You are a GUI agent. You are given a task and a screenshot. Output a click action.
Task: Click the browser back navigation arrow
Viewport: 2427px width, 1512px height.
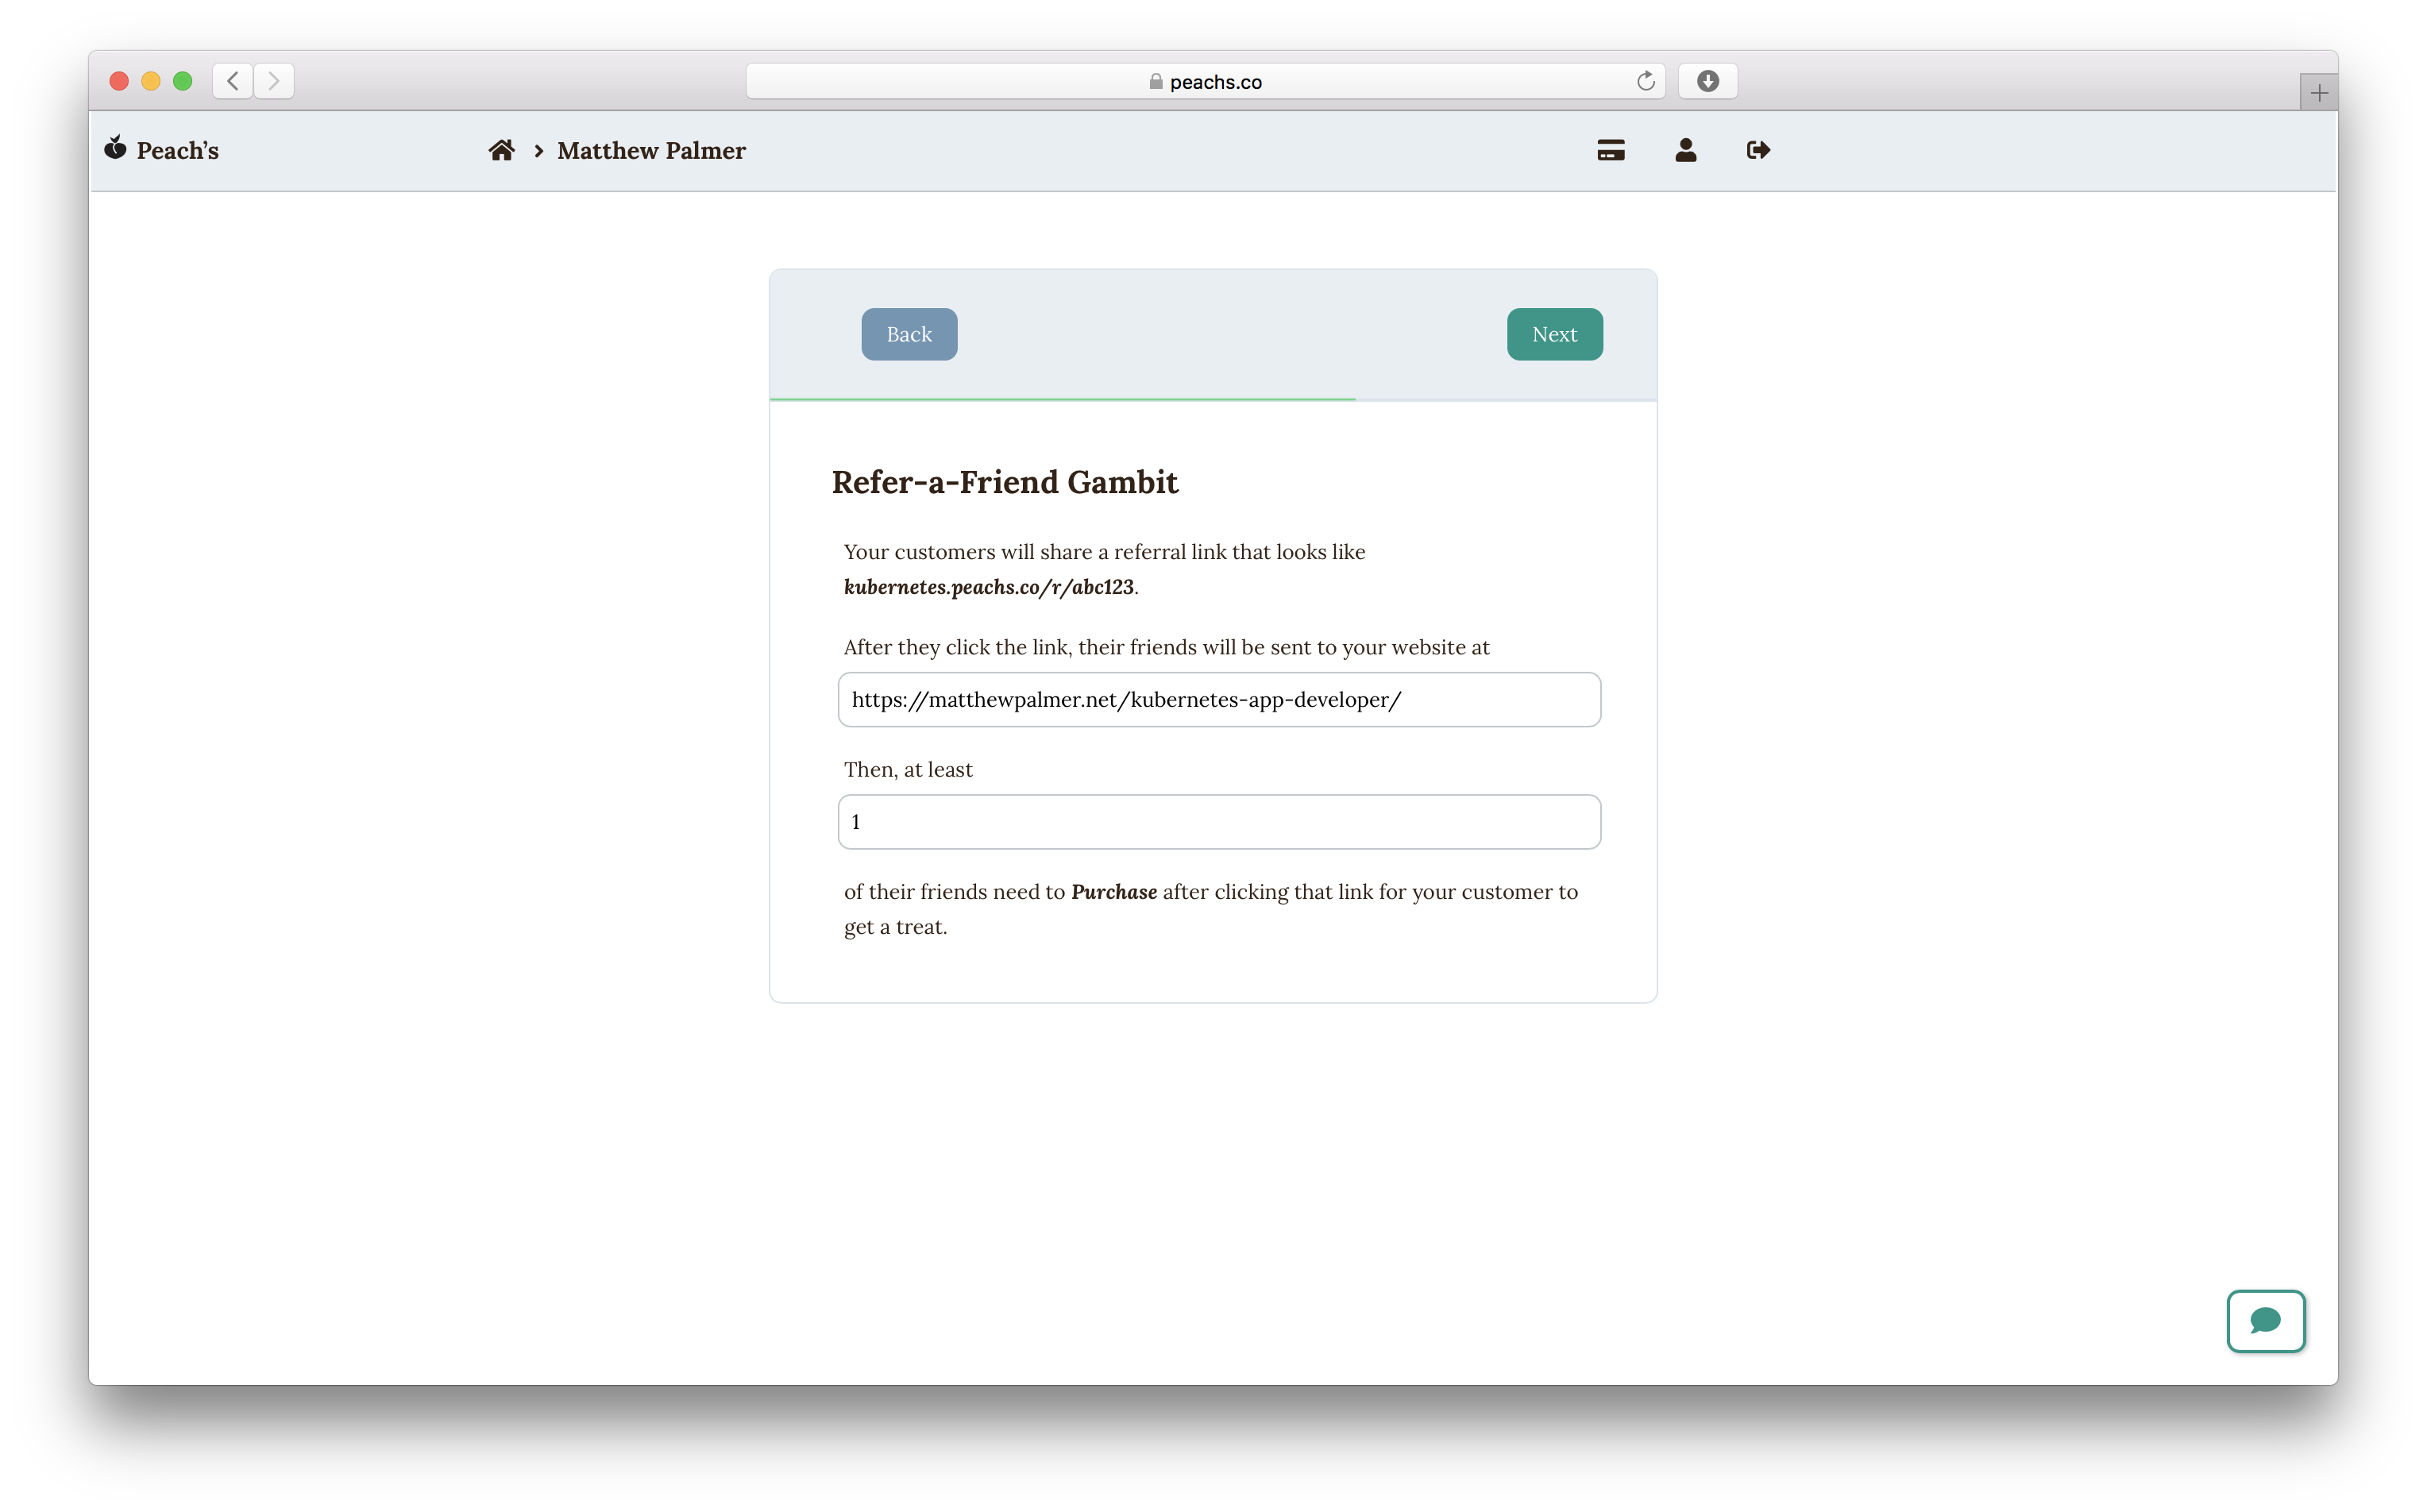[x=232, y=80]
